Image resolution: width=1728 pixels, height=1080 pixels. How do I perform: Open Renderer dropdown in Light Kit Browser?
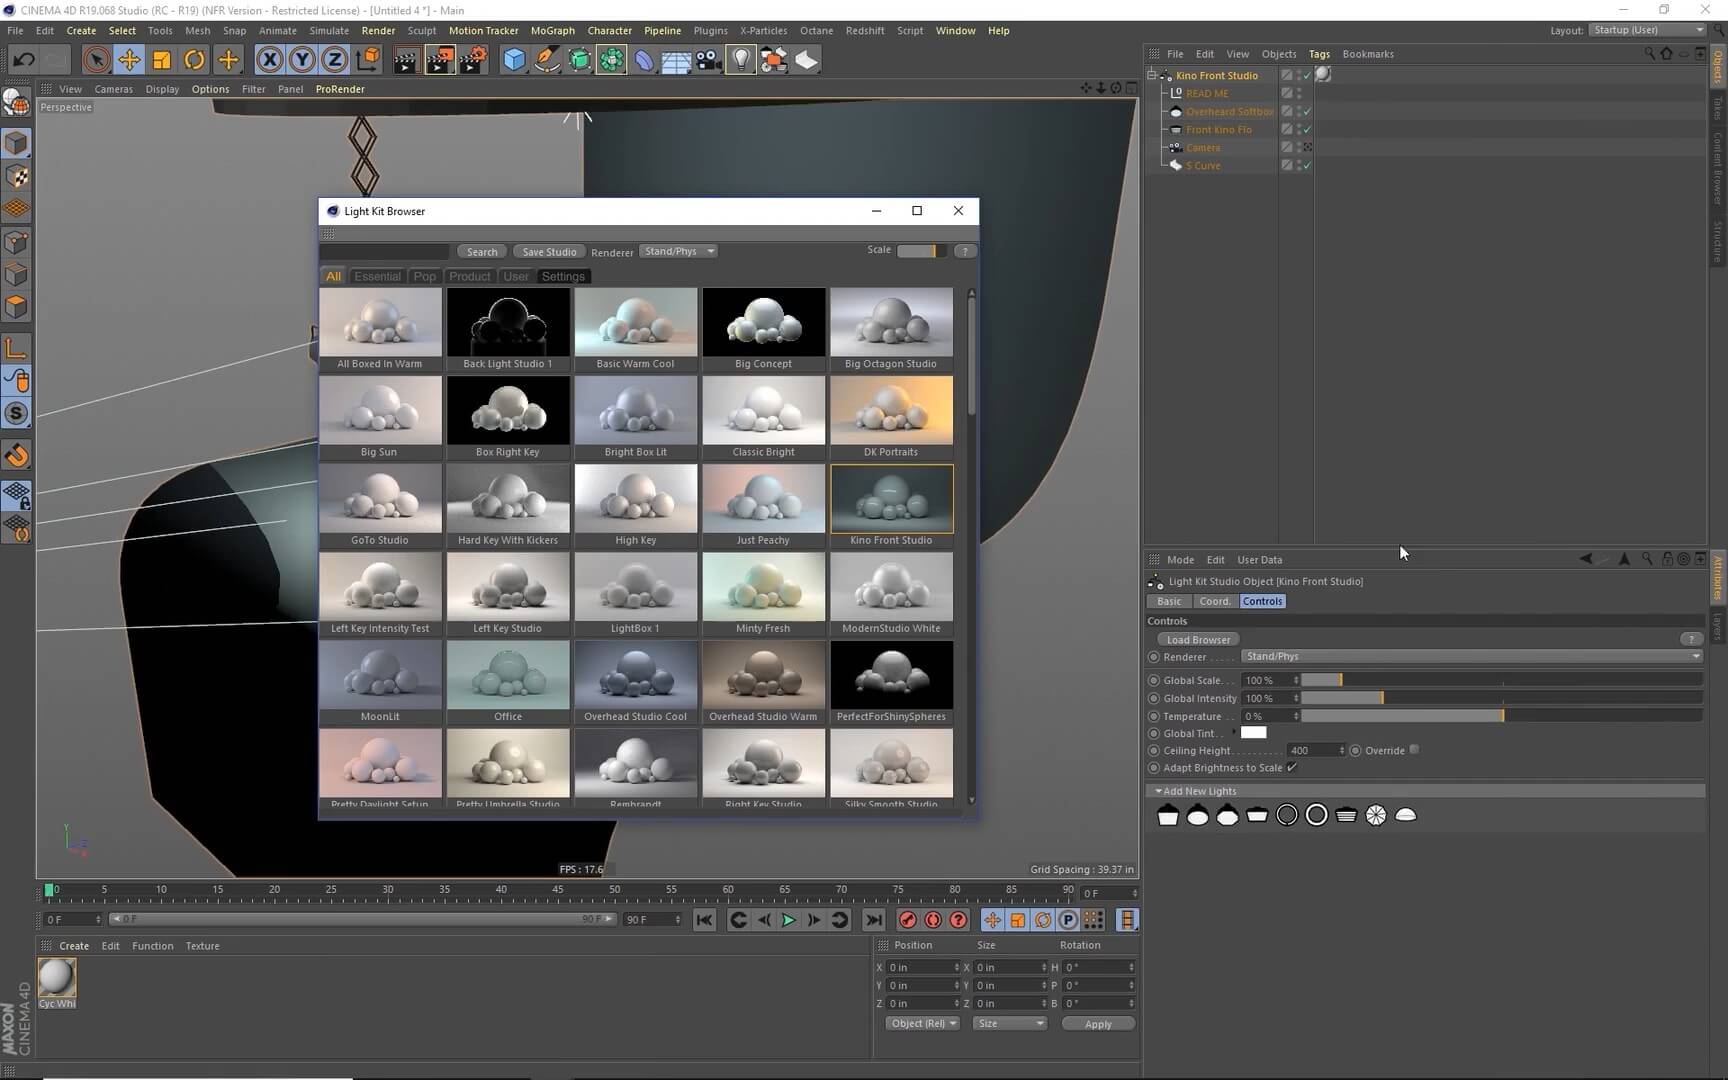pos(679,252)
